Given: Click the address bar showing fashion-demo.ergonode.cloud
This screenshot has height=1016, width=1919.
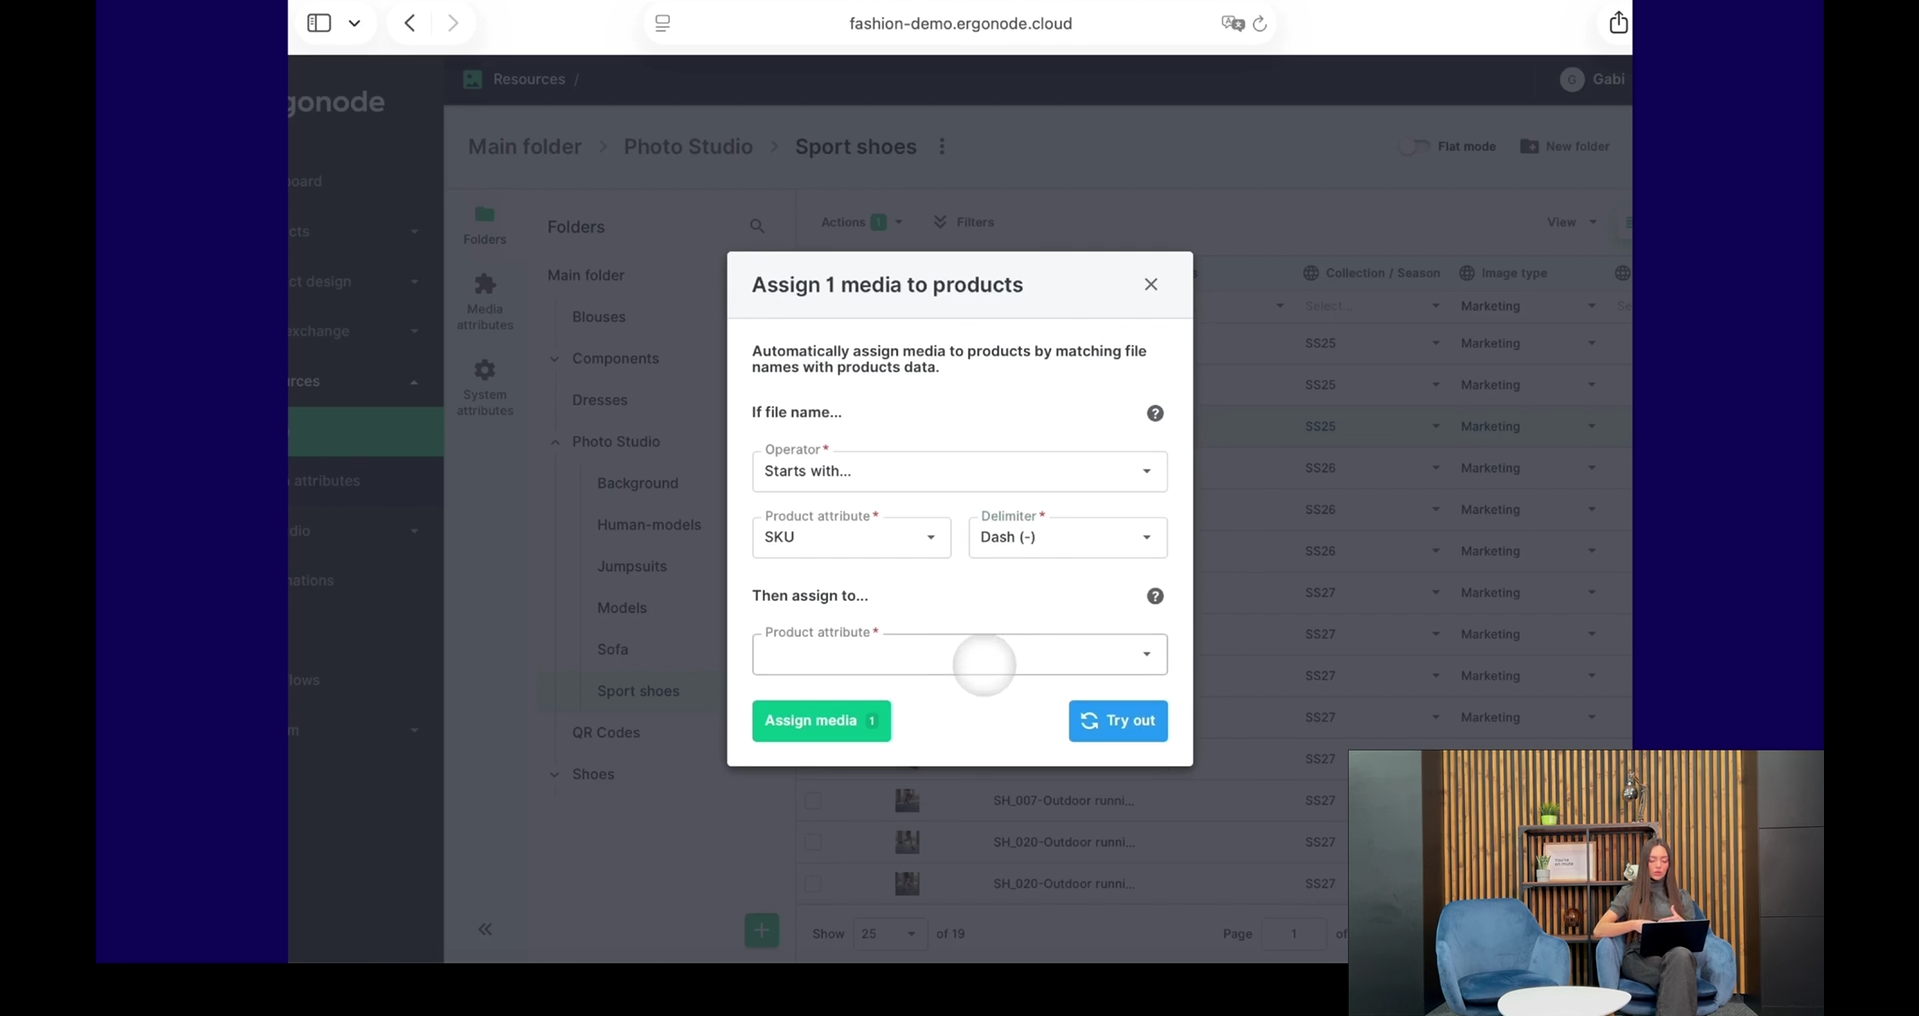Looking at the screenshot, I should [x=960, y=23].
